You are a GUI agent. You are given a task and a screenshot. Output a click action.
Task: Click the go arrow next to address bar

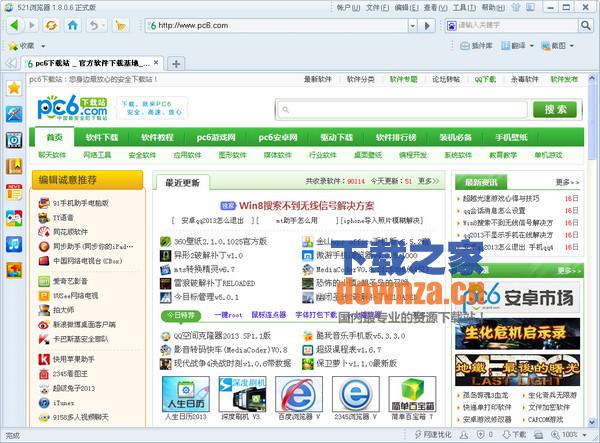coord(427,26)
